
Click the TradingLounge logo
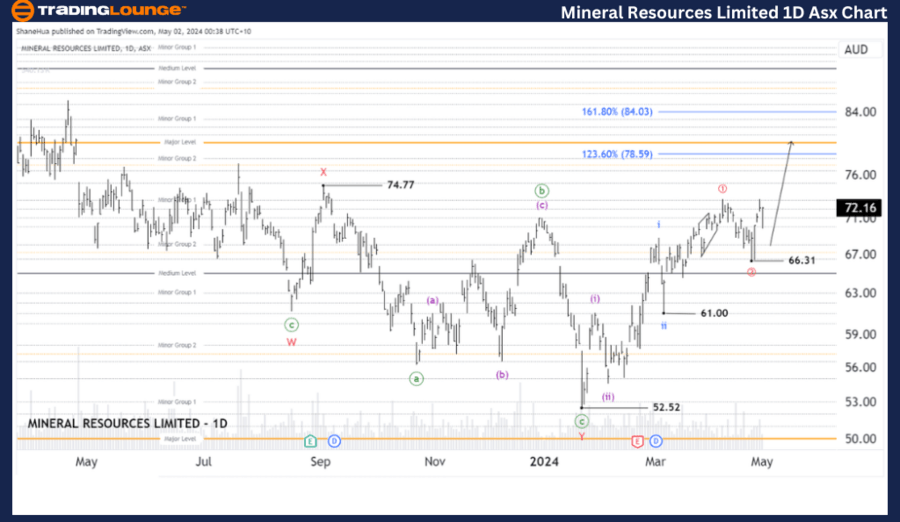tap(98, 10)
